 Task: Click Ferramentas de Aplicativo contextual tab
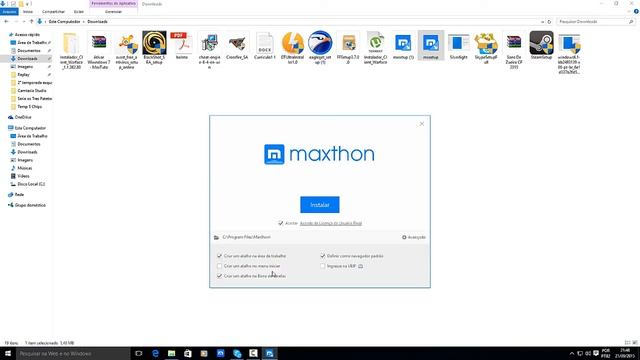coord(113,4)
